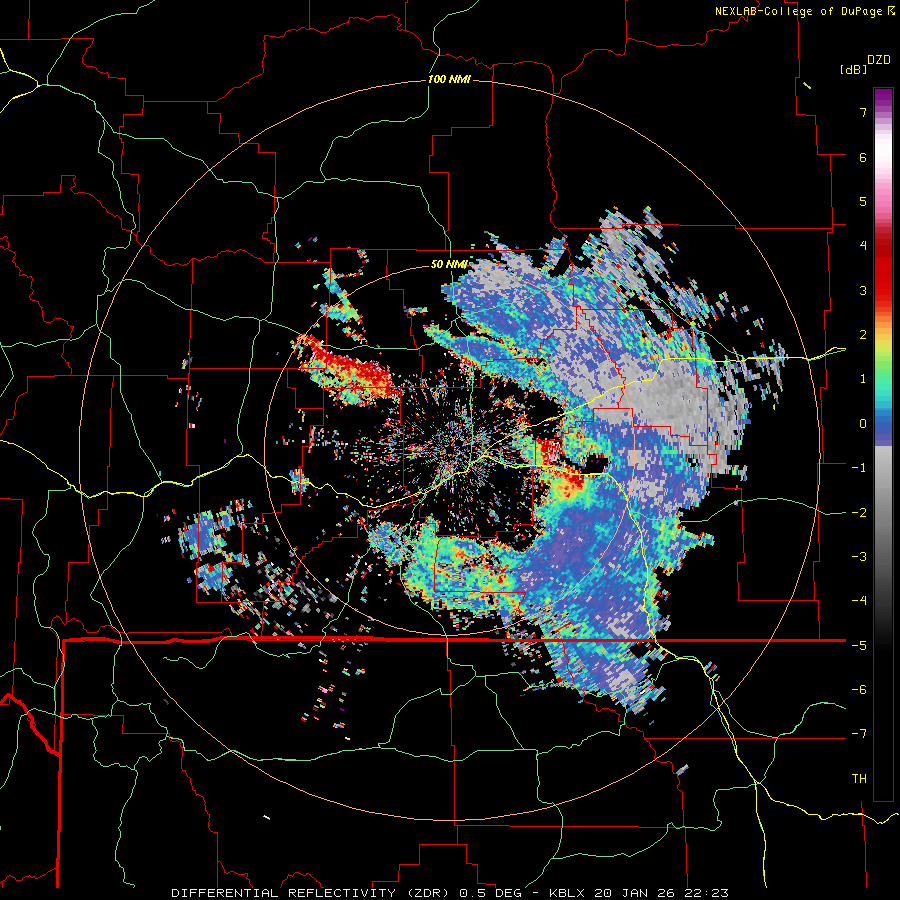Click the -4 value on the scale
Image resolution: width=900 pixels, height=900 pixels.
pyautogui.click(x=859, y=601)
